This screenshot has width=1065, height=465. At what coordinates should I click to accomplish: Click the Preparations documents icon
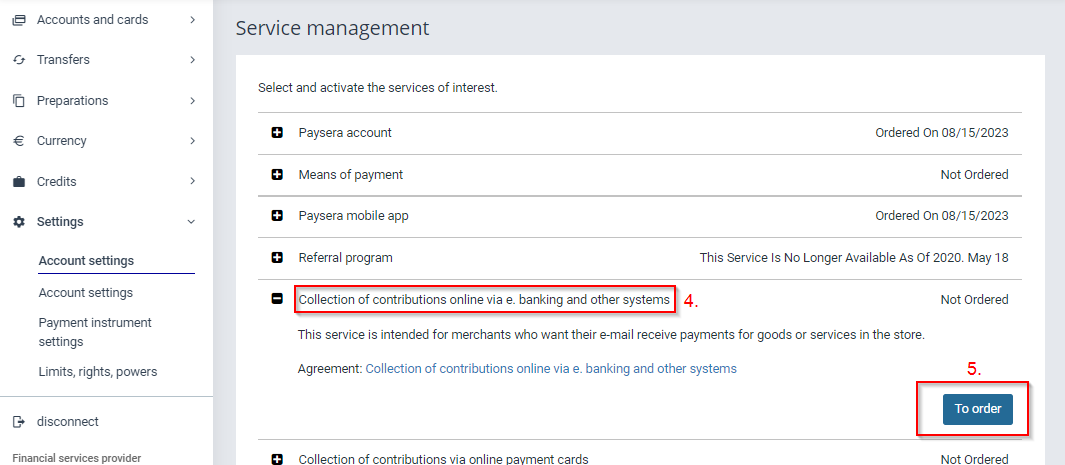point(18,101)
